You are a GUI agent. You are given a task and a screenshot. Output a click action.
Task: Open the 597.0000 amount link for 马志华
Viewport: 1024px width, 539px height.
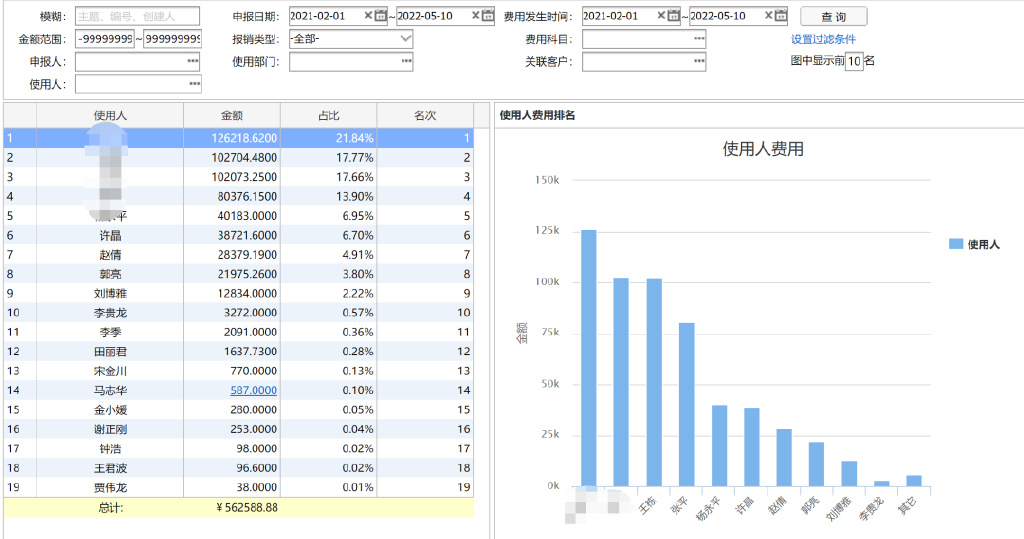point(253,390)
